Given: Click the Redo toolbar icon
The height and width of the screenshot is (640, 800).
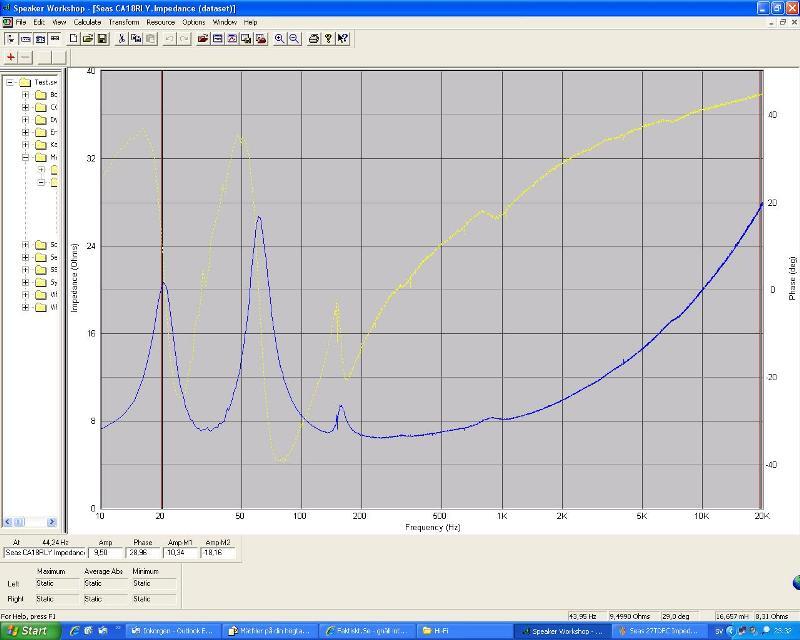Looking at the screenshot, I should [184, 39].
